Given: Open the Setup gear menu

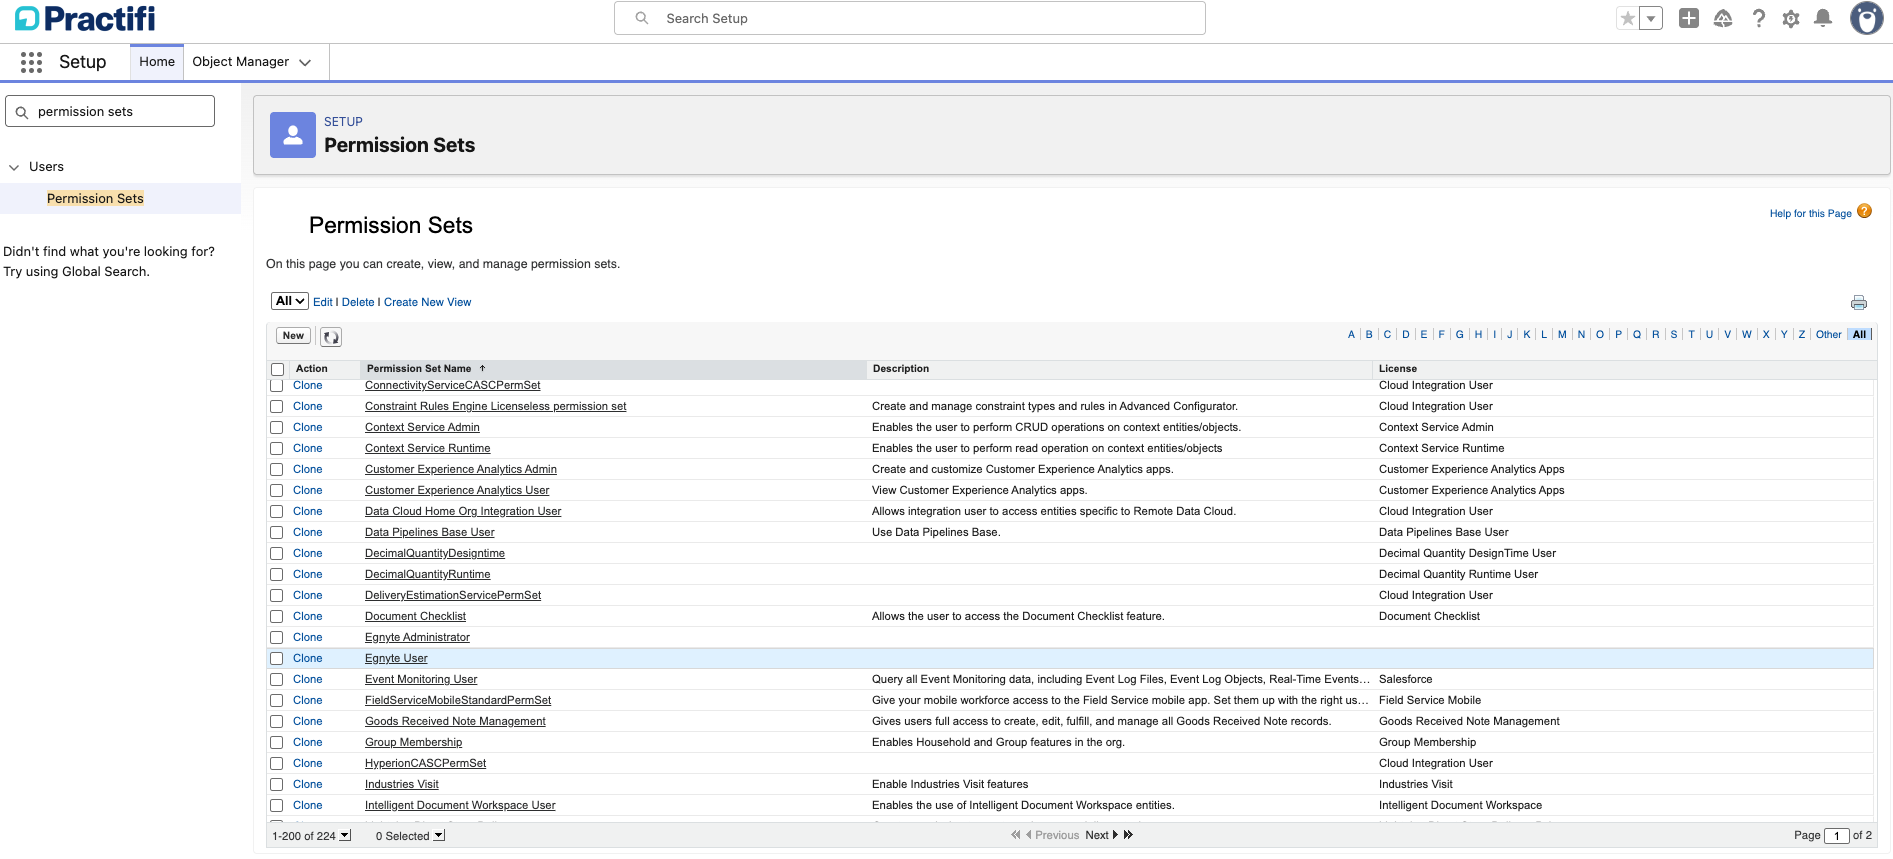Looking at the screenshot, I should [x=1791, y=18].
